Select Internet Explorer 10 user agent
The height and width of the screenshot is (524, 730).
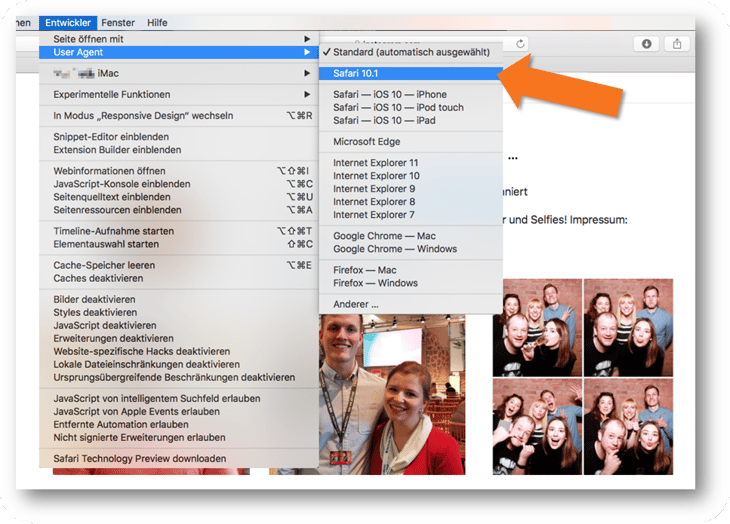coord(411,176)
